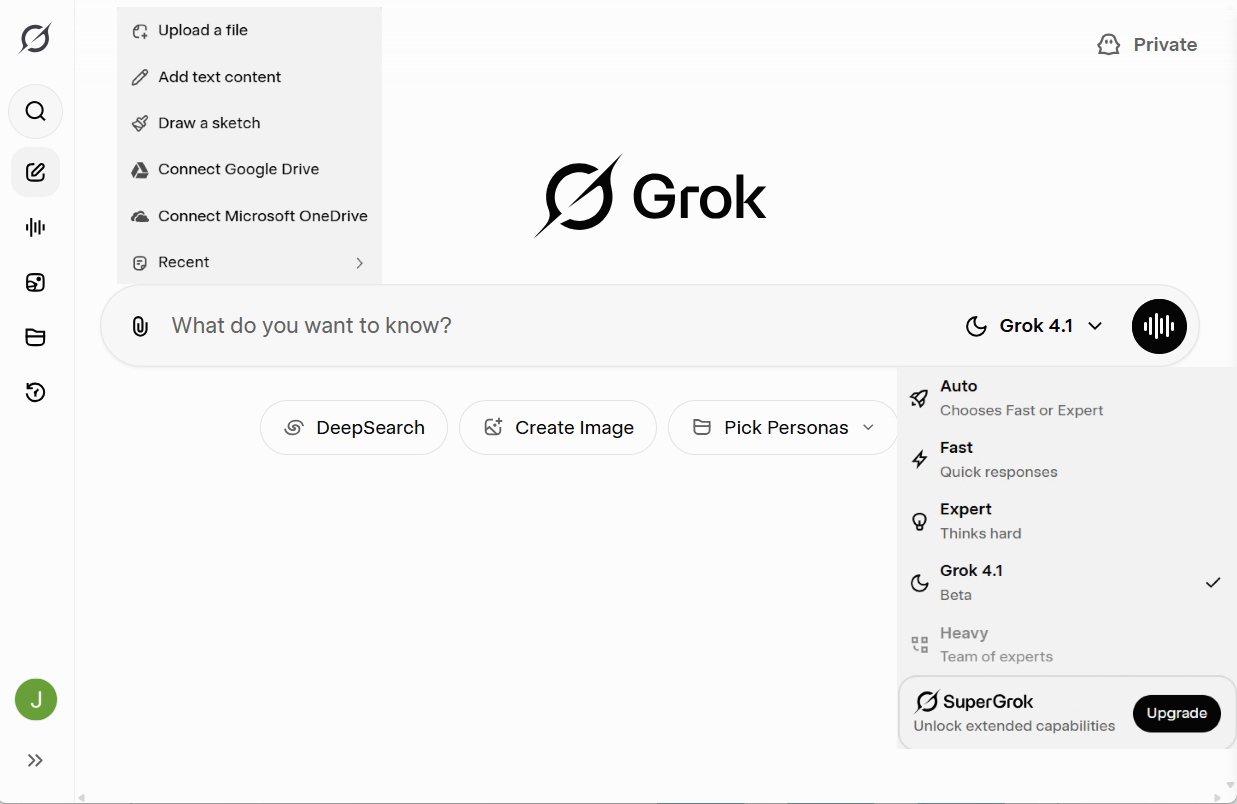The width and height of the screenshot is (1237, 804).
Task: Open the Pick Personas dropdown
Action: click(x=783, y=428)
